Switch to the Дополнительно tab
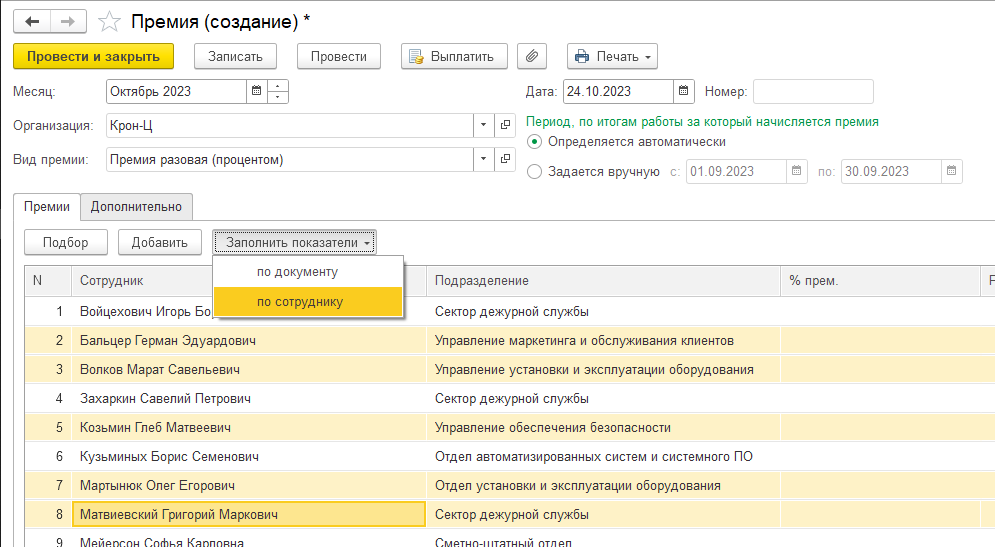 (136, 206)
